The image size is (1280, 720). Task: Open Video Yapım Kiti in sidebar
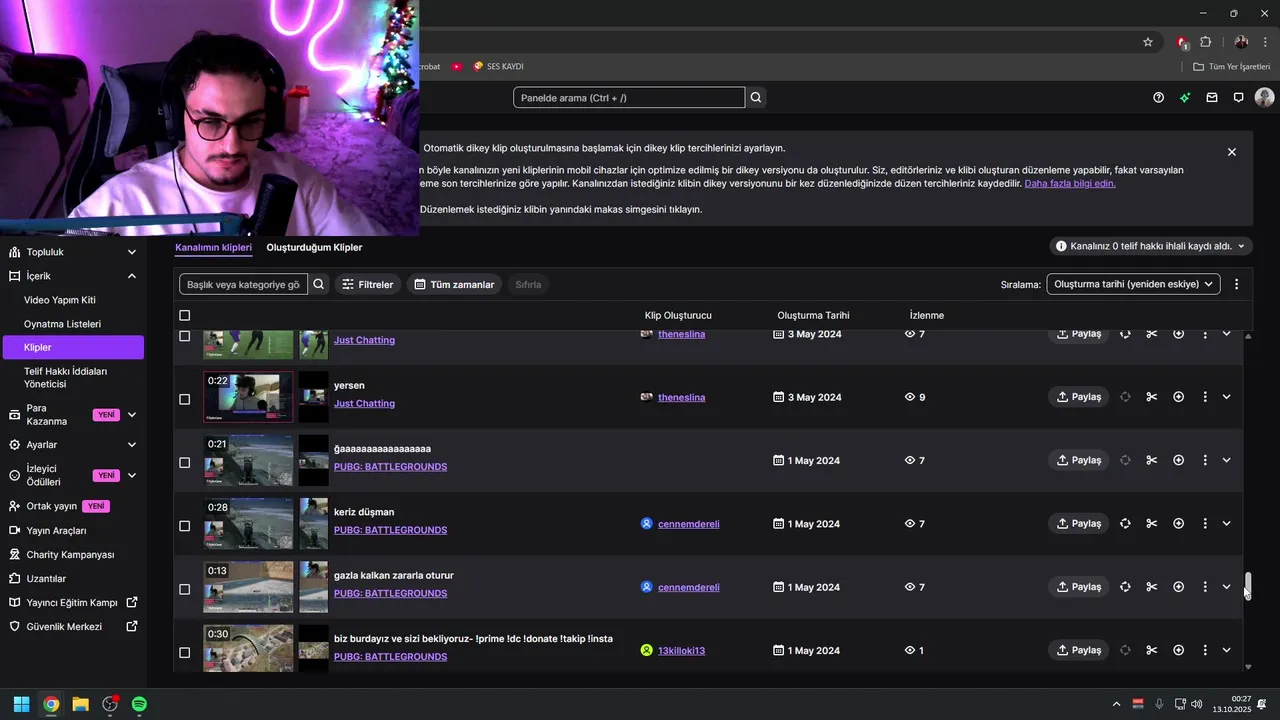point(60,300)
